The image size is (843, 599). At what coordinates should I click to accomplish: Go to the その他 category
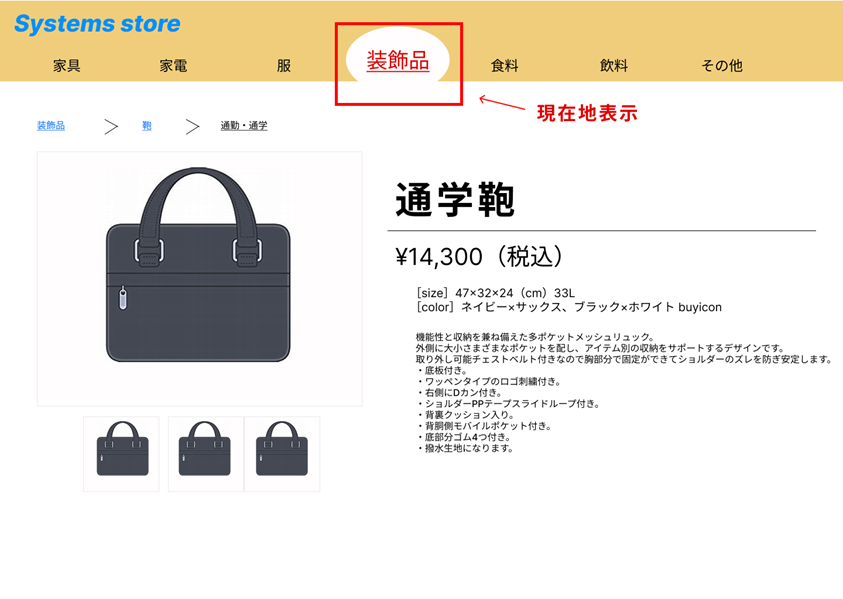pos(722,66)
